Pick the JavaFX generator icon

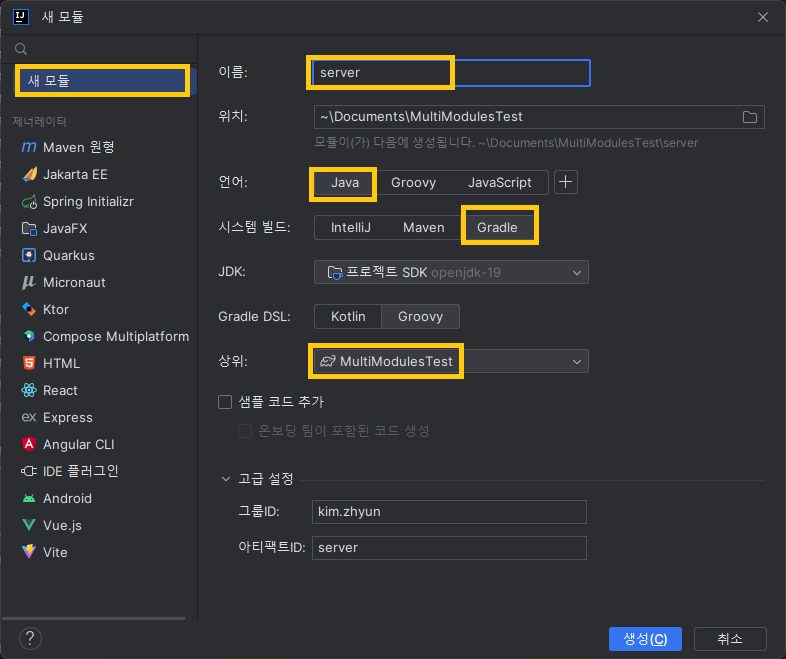click(29, 229)
